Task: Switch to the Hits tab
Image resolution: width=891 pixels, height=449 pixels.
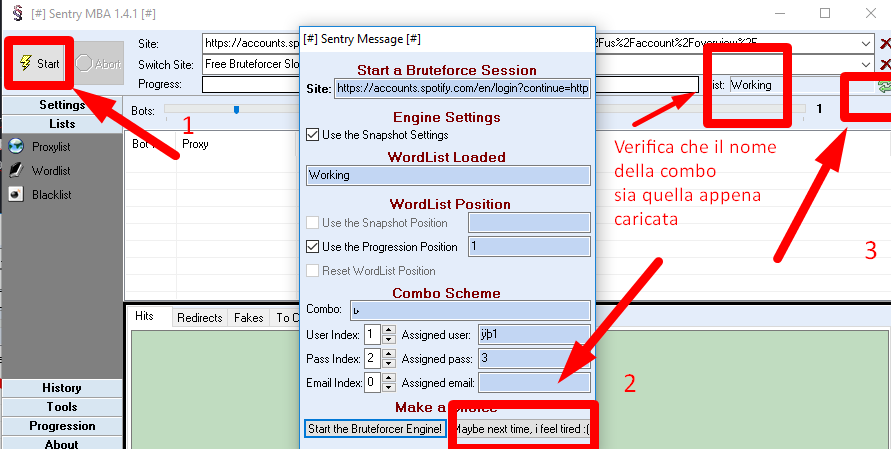Action: tap(144, 317)
